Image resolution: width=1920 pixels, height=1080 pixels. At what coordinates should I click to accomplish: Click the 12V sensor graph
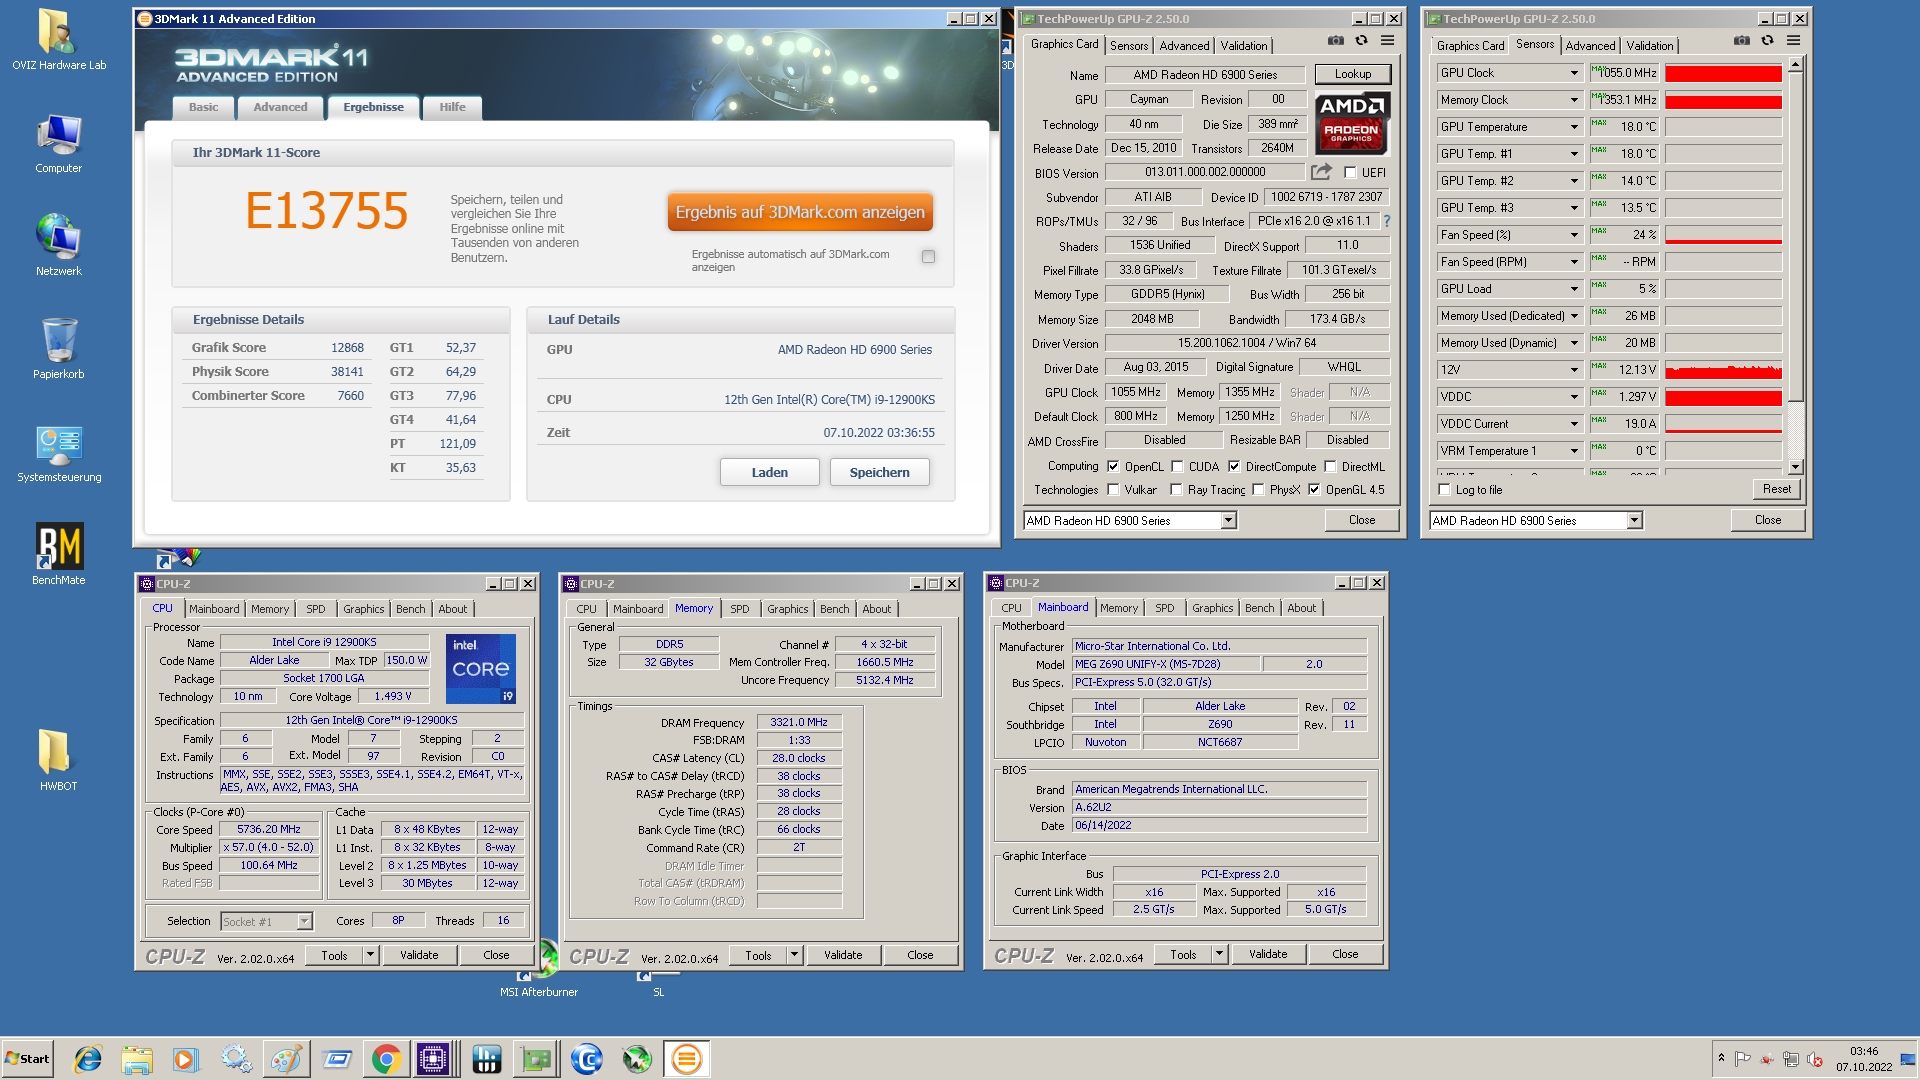1723,370
